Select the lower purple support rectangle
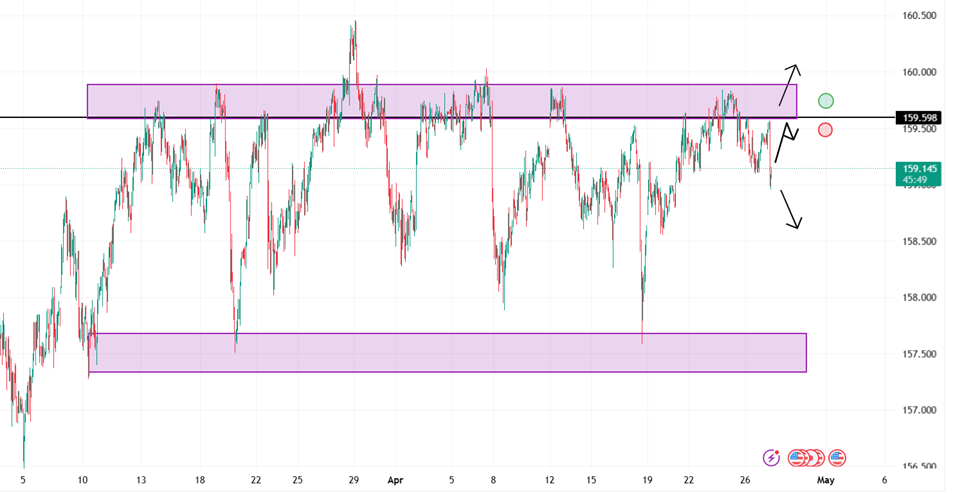This screenshot has height=493, width=953. [x=447, y=353]
